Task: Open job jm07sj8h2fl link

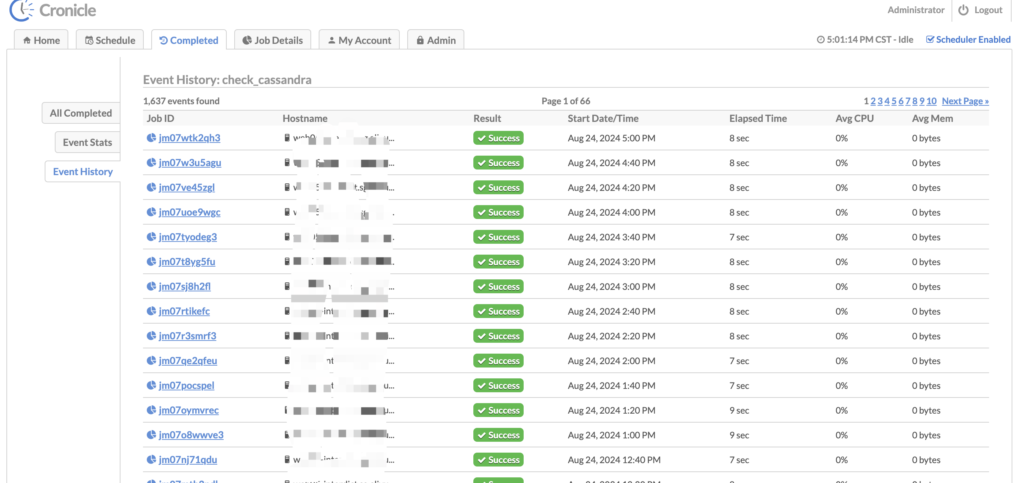Action: 185,287
